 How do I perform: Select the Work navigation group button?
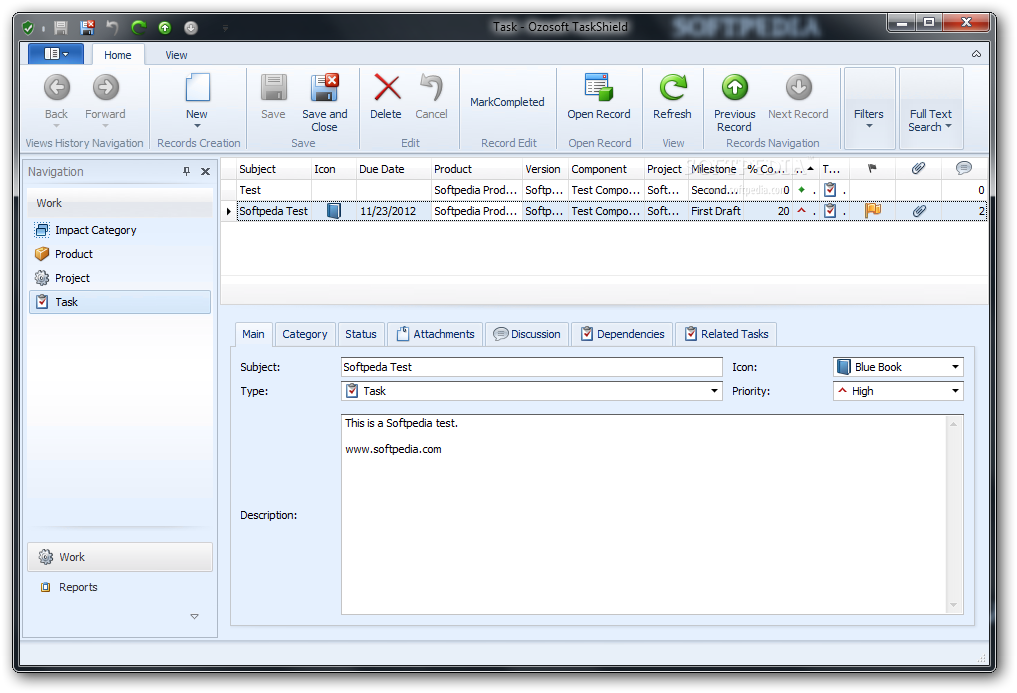pos(120,557)
